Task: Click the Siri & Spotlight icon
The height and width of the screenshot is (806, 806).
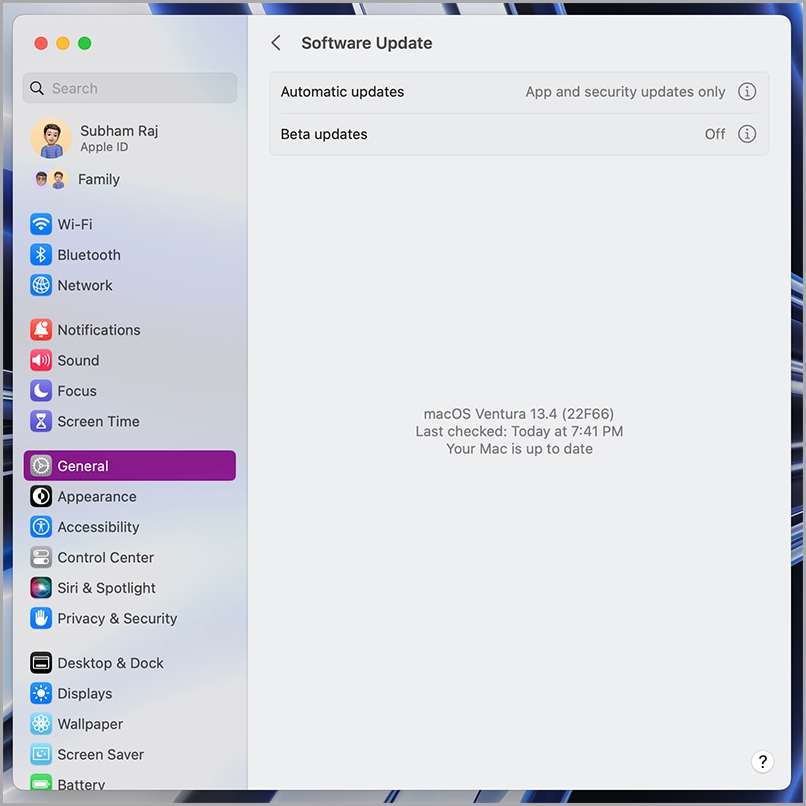Action: point(41,588)
